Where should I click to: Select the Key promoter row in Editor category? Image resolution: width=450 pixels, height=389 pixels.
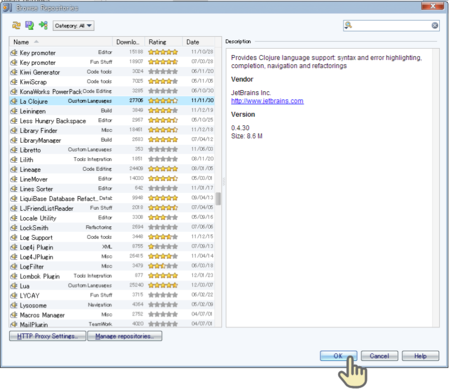[x=112, y=52]
